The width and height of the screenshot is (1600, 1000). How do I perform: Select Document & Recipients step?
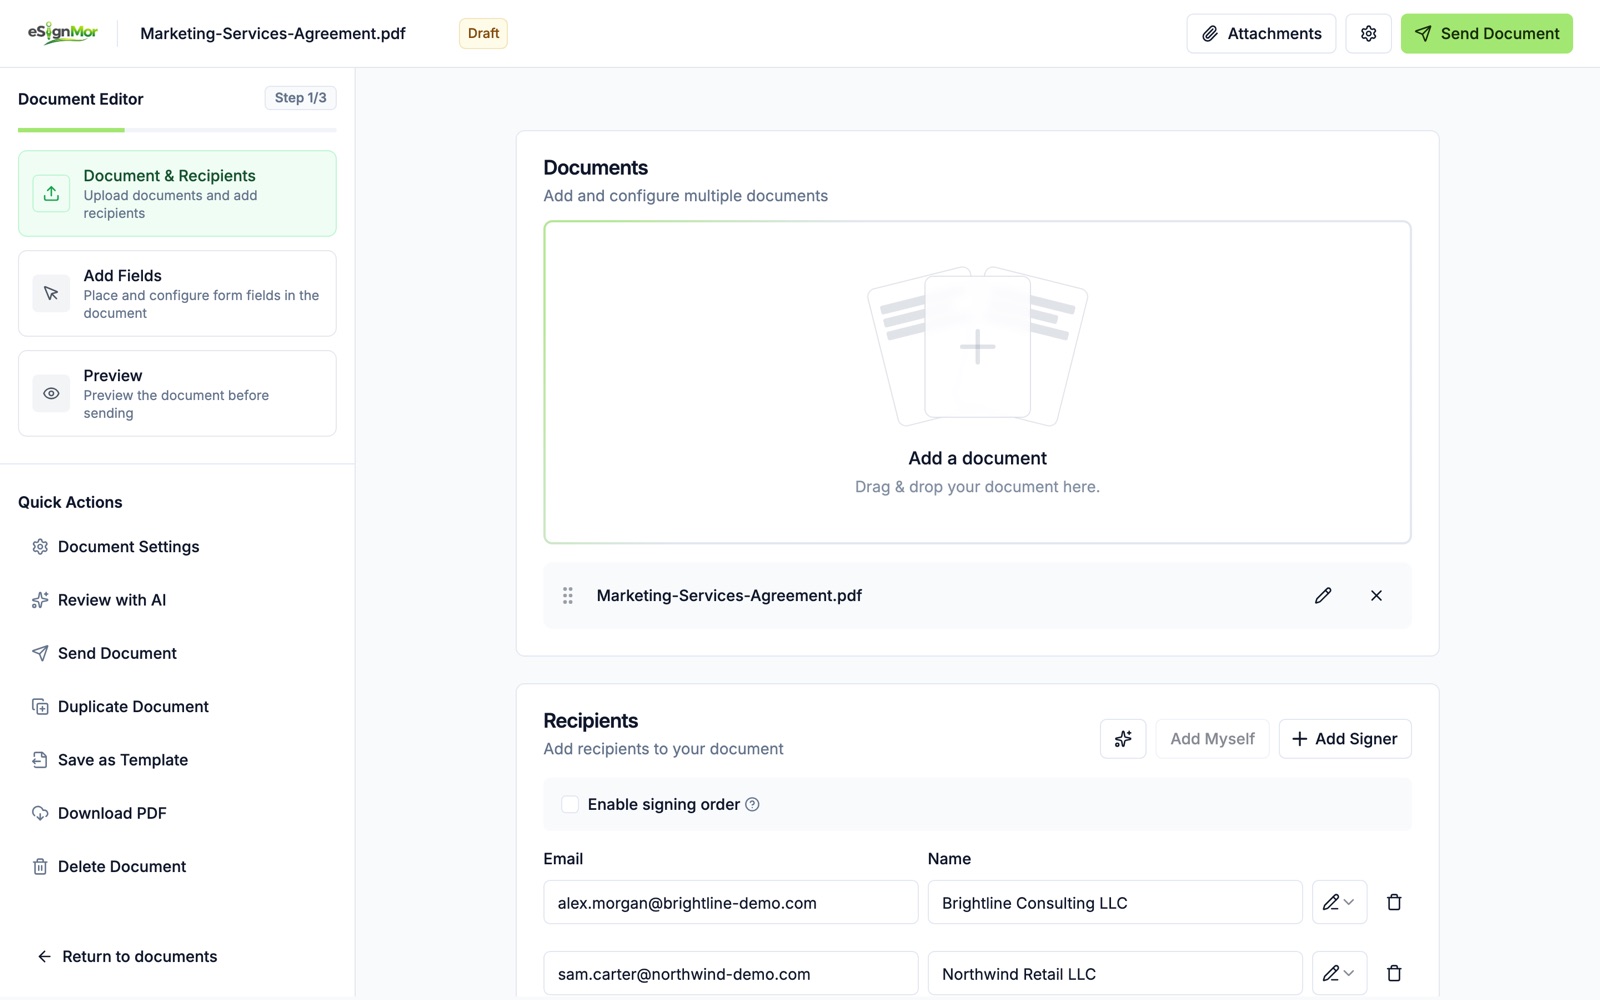click(177, 193)
